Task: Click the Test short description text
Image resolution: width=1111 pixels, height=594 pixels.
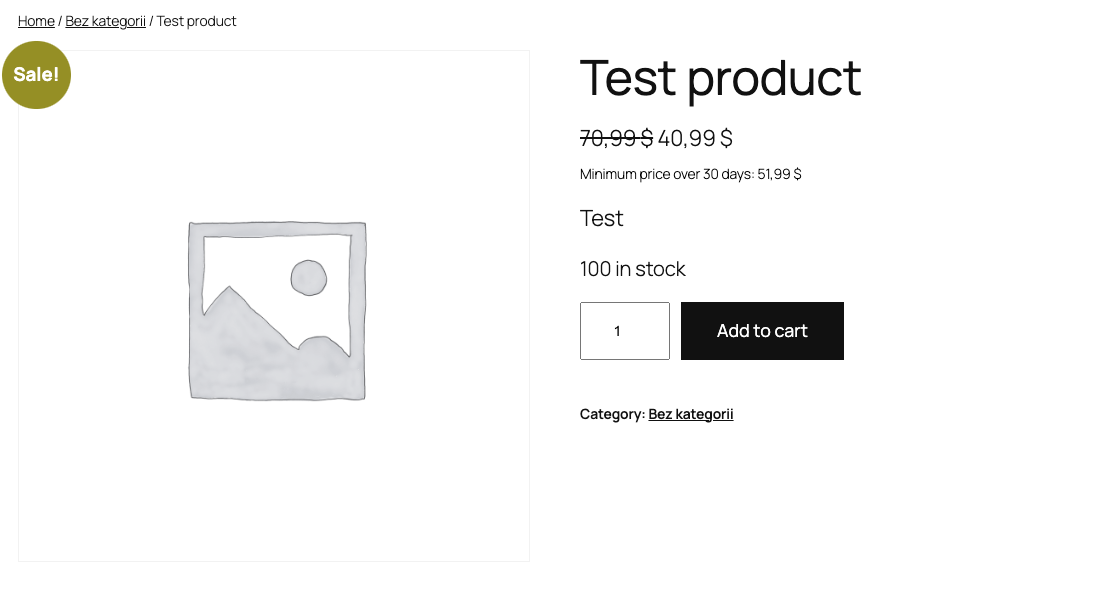Action: click(x=602, y=218)
